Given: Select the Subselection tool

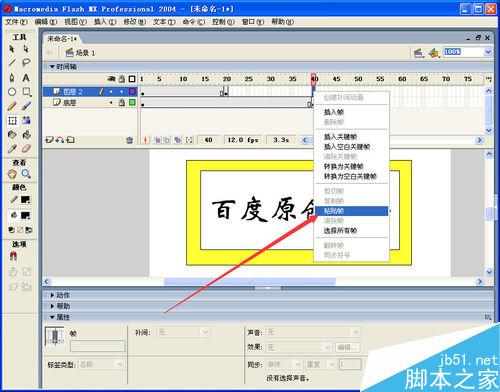Looking at the screenshot, I should click(26, 49).
